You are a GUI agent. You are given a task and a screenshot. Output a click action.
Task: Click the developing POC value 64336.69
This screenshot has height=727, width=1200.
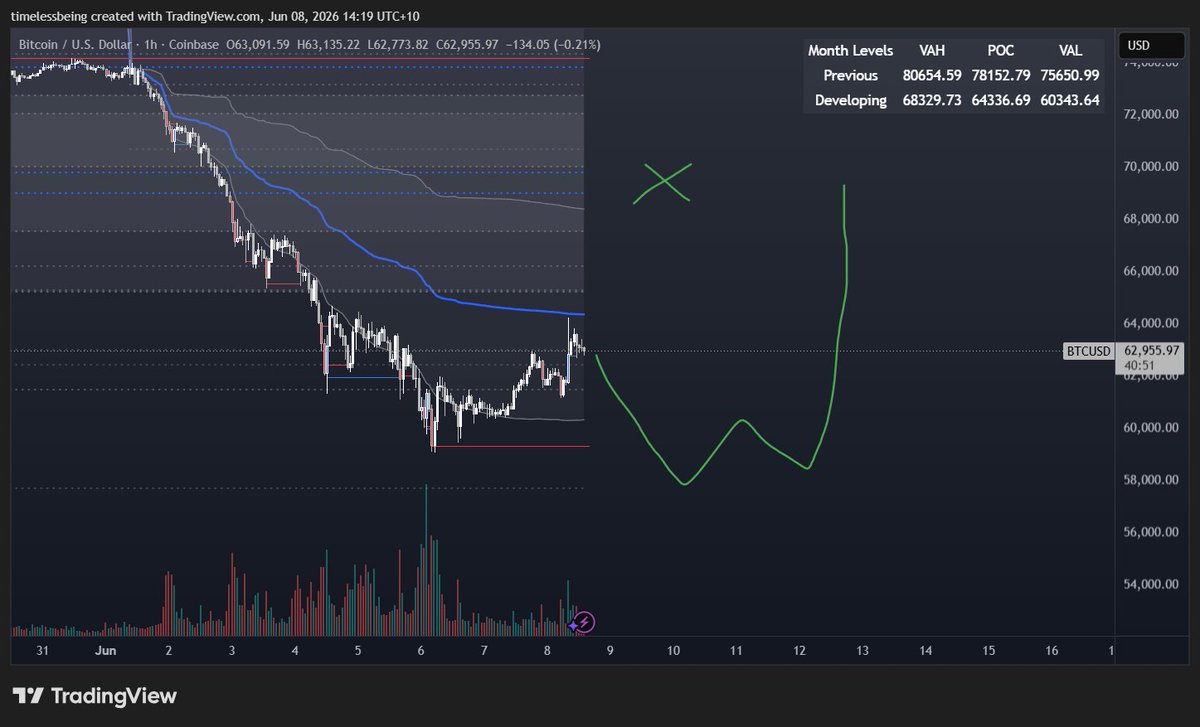pyautogui.click(x=1000, y=101)
